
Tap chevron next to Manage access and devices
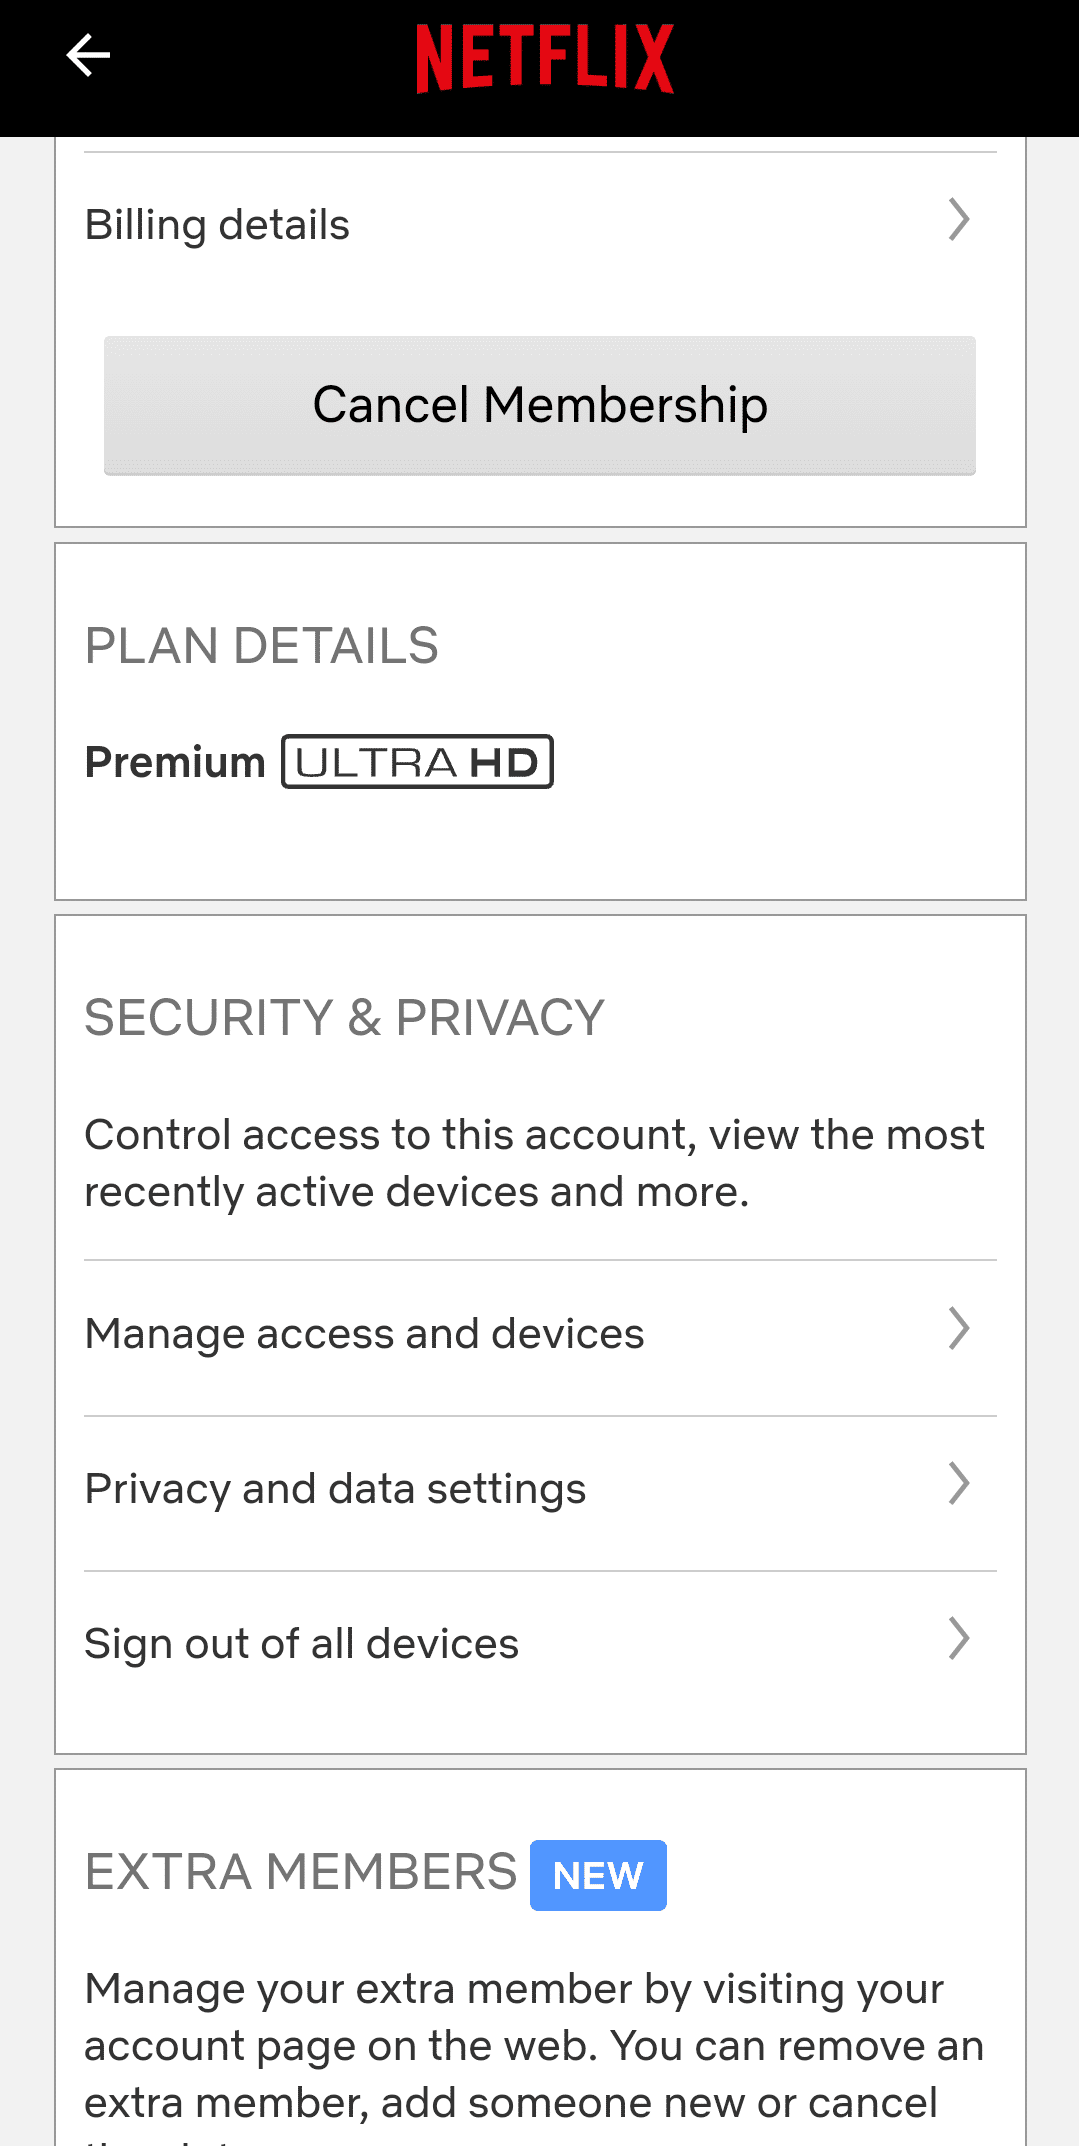pos(958,1329)
